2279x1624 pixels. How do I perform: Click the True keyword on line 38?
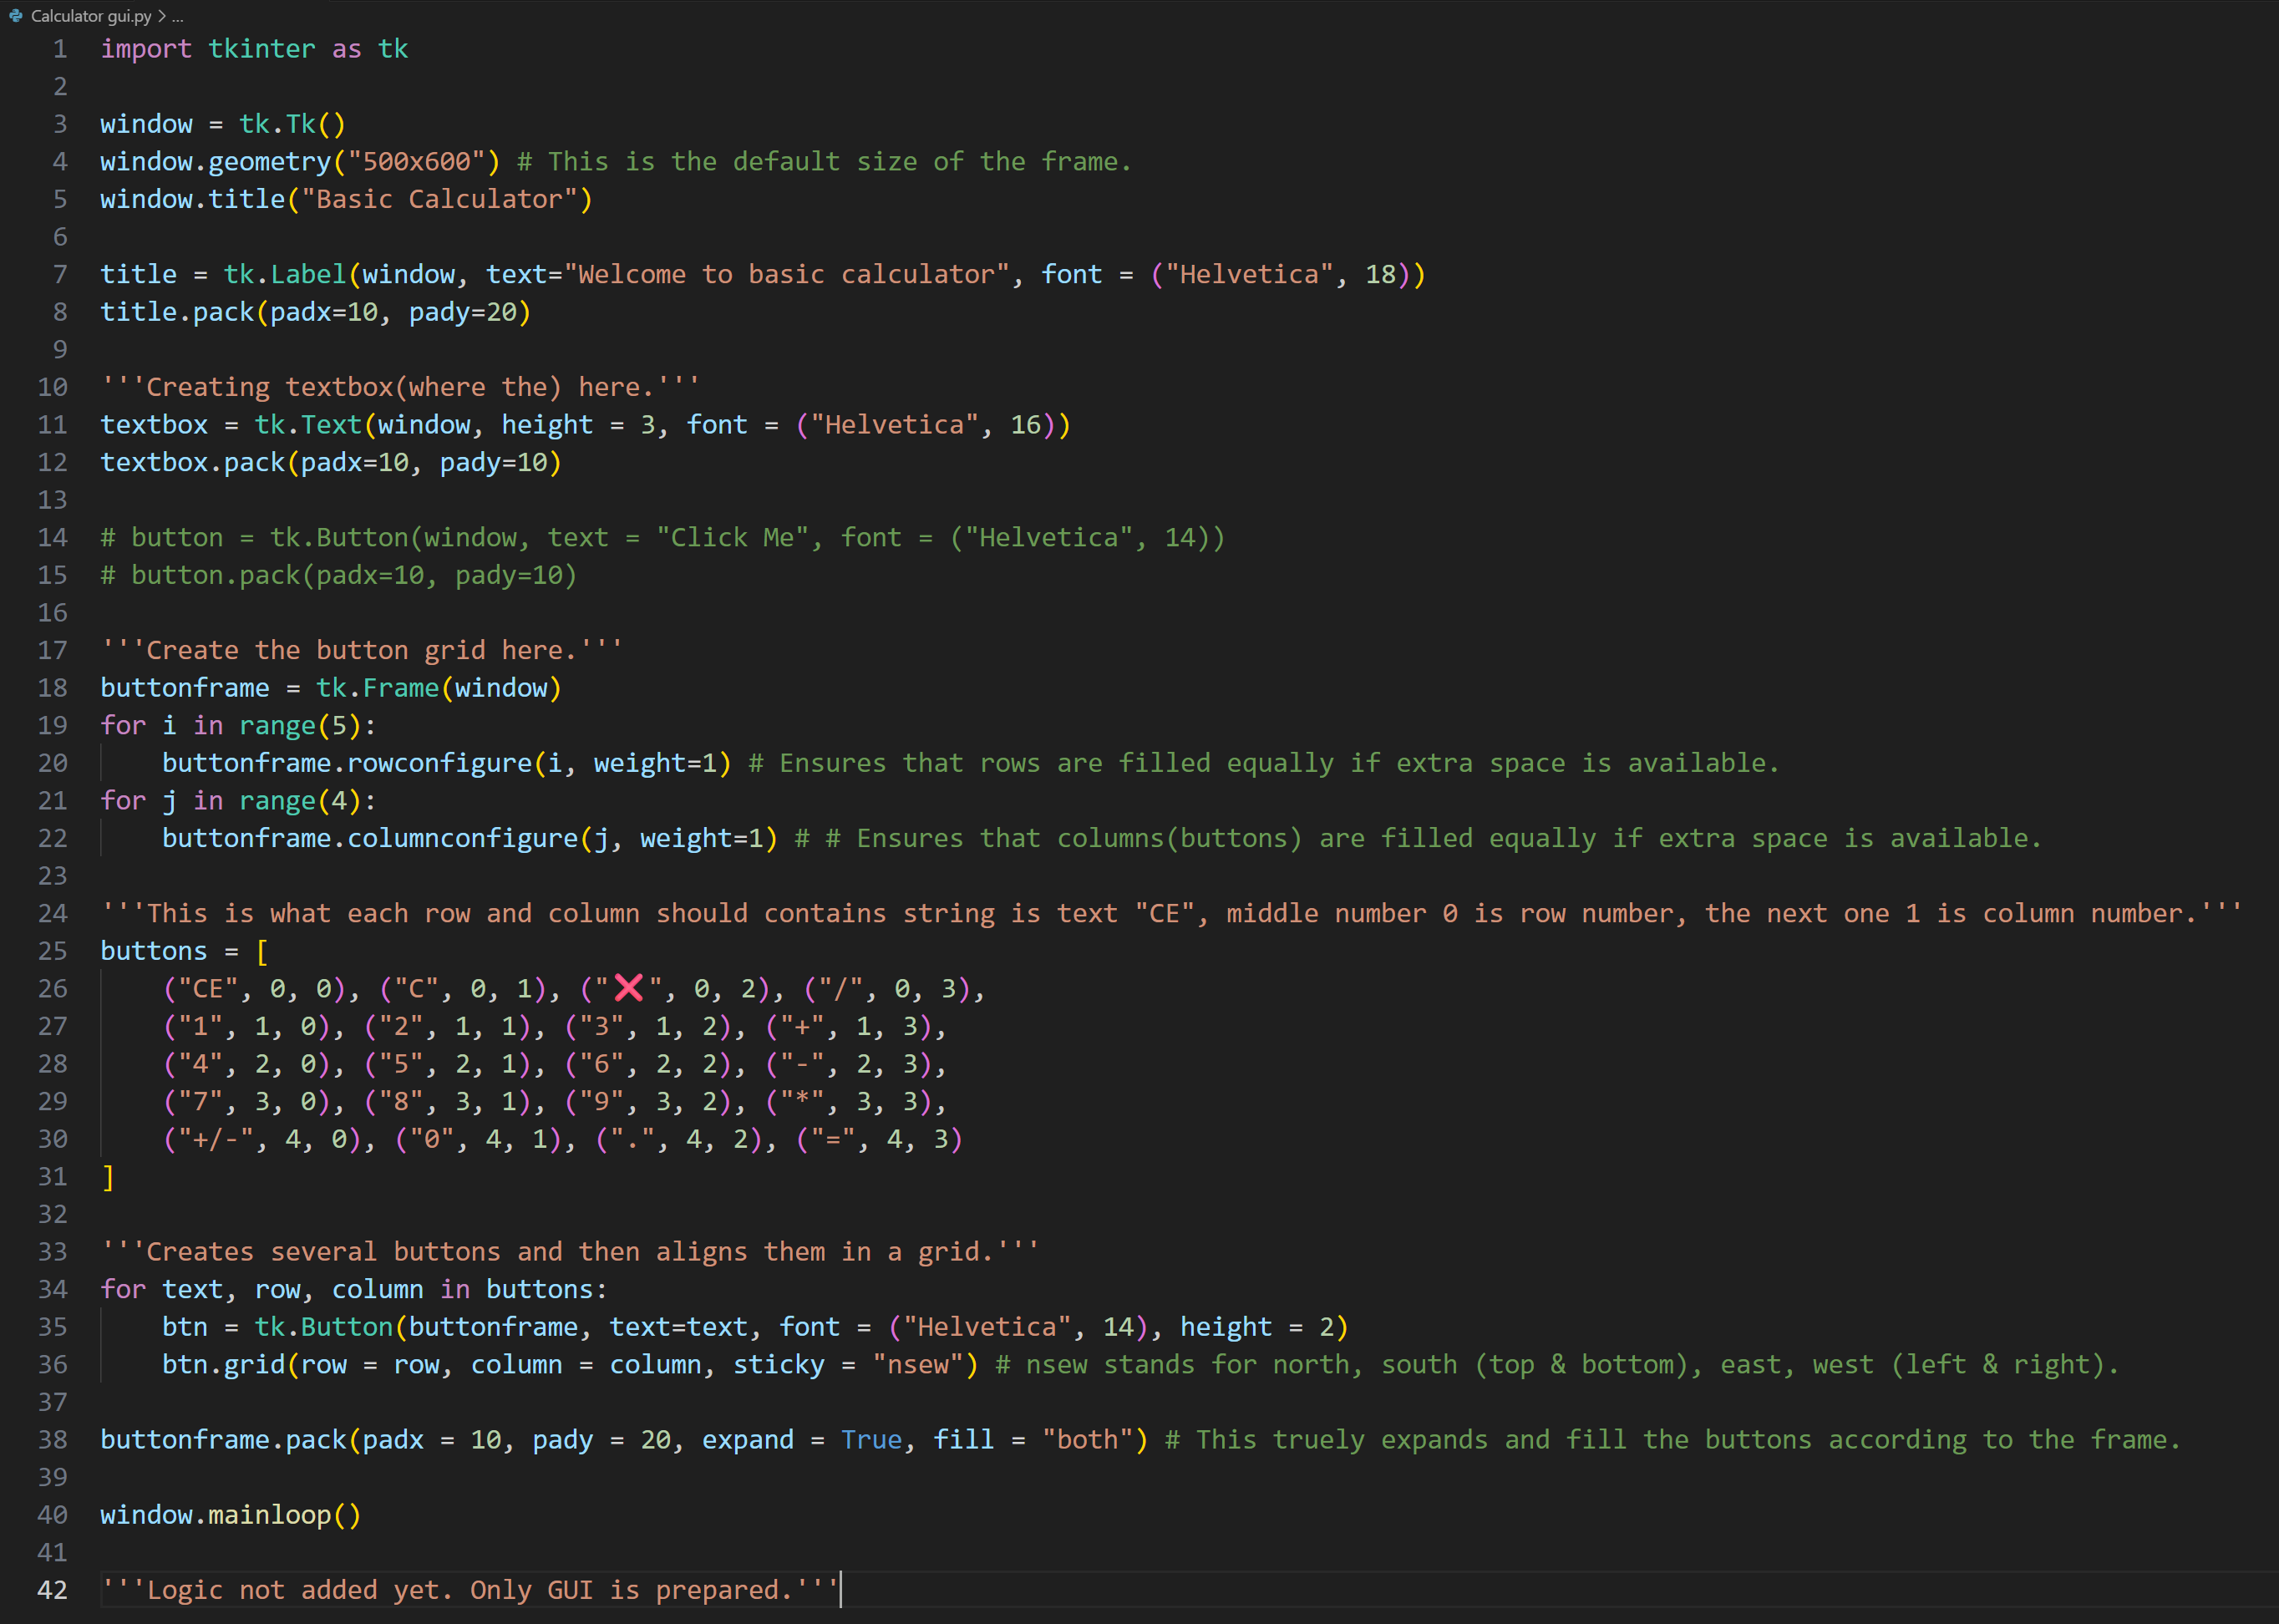[x=871, y=1440]
